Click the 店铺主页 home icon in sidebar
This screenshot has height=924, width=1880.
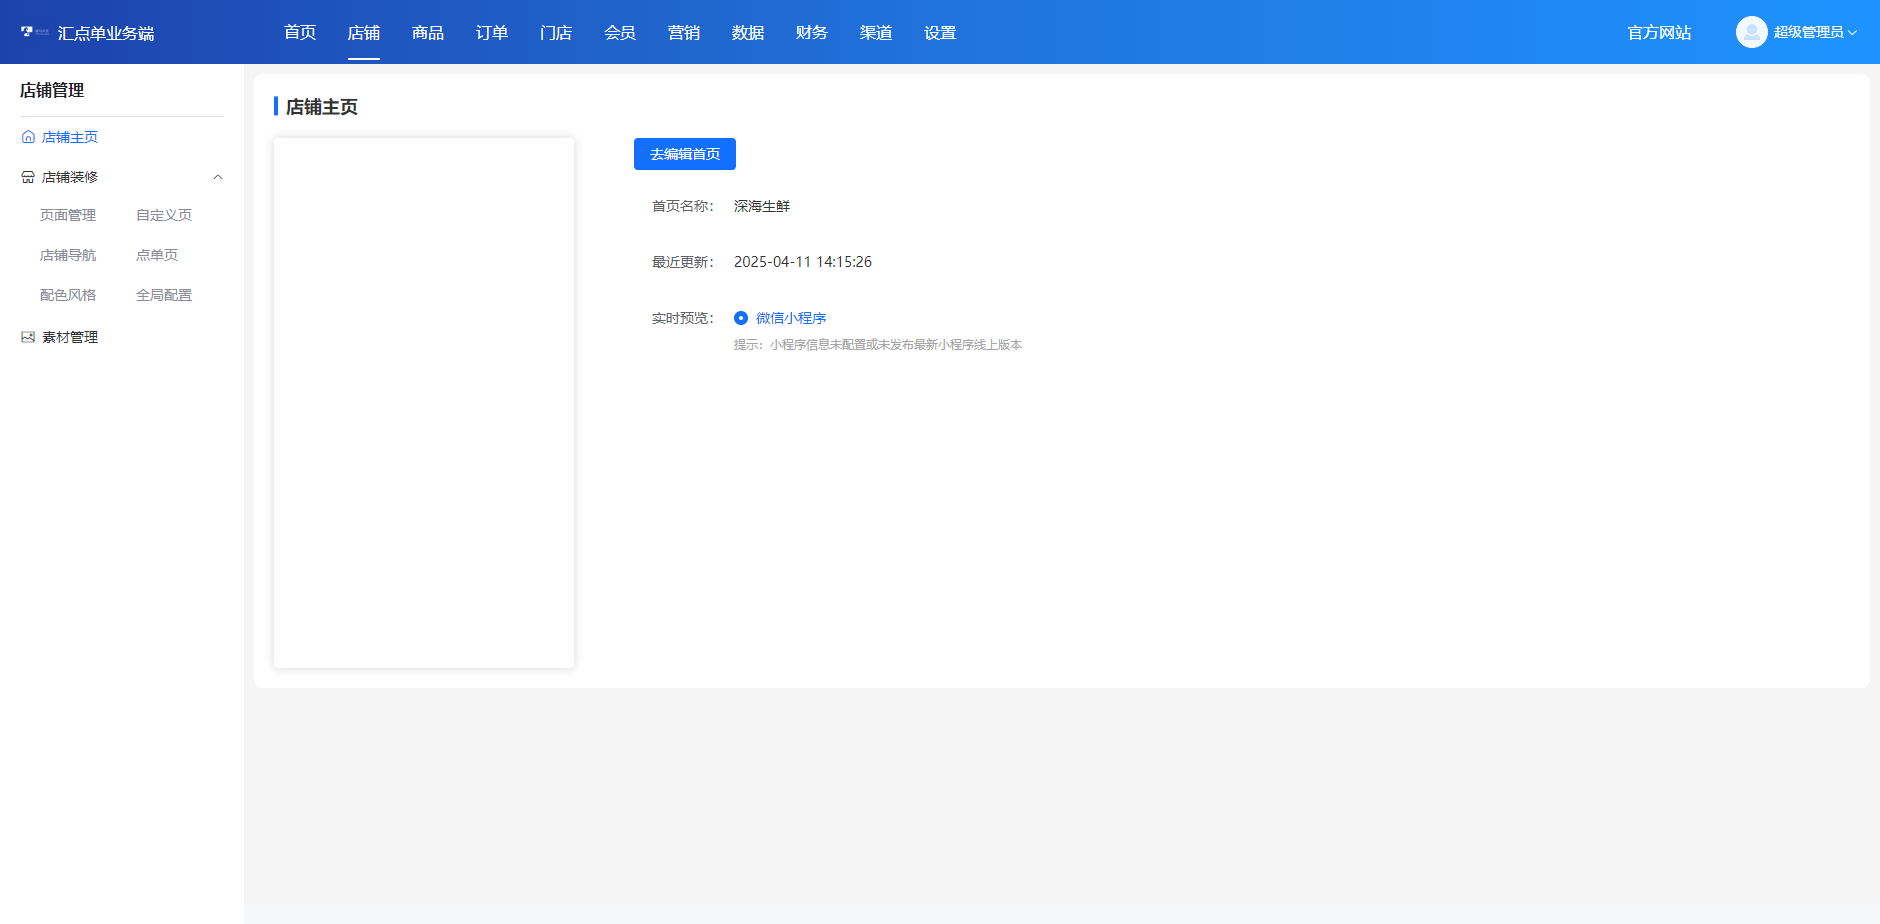28,138
